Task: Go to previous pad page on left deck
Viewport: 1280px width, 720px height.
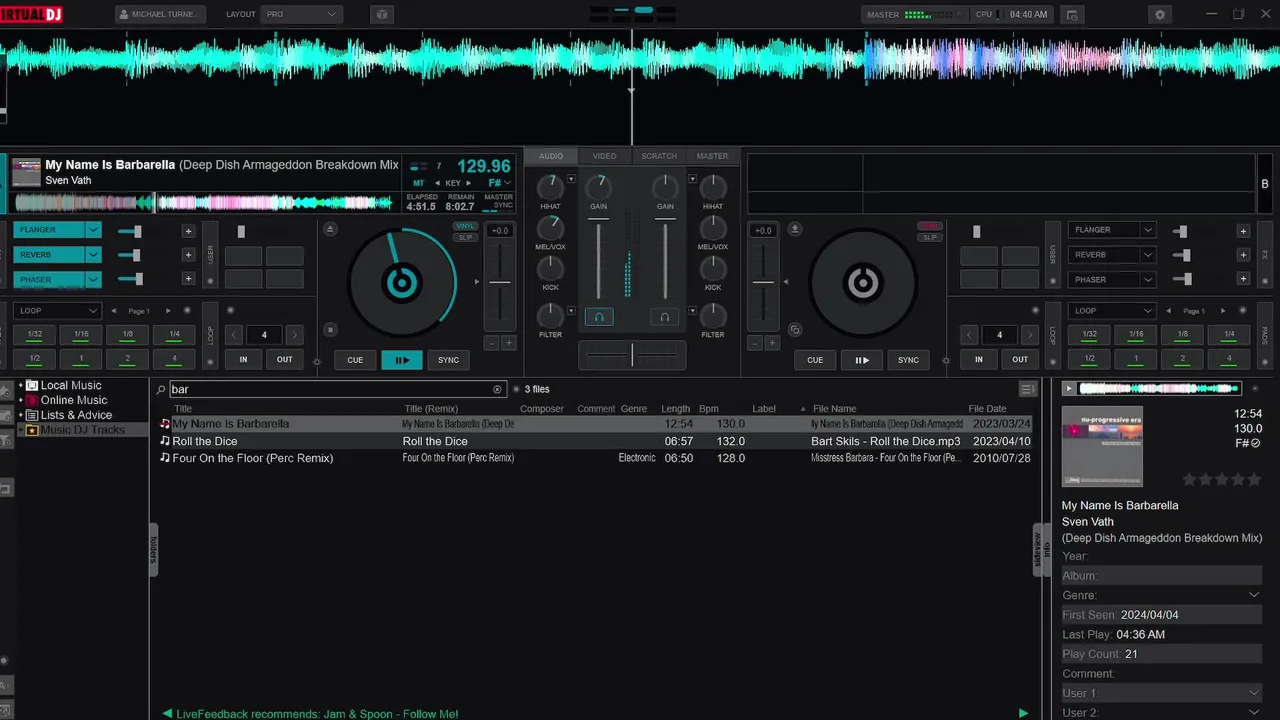Action: click(x=114, y=311)
